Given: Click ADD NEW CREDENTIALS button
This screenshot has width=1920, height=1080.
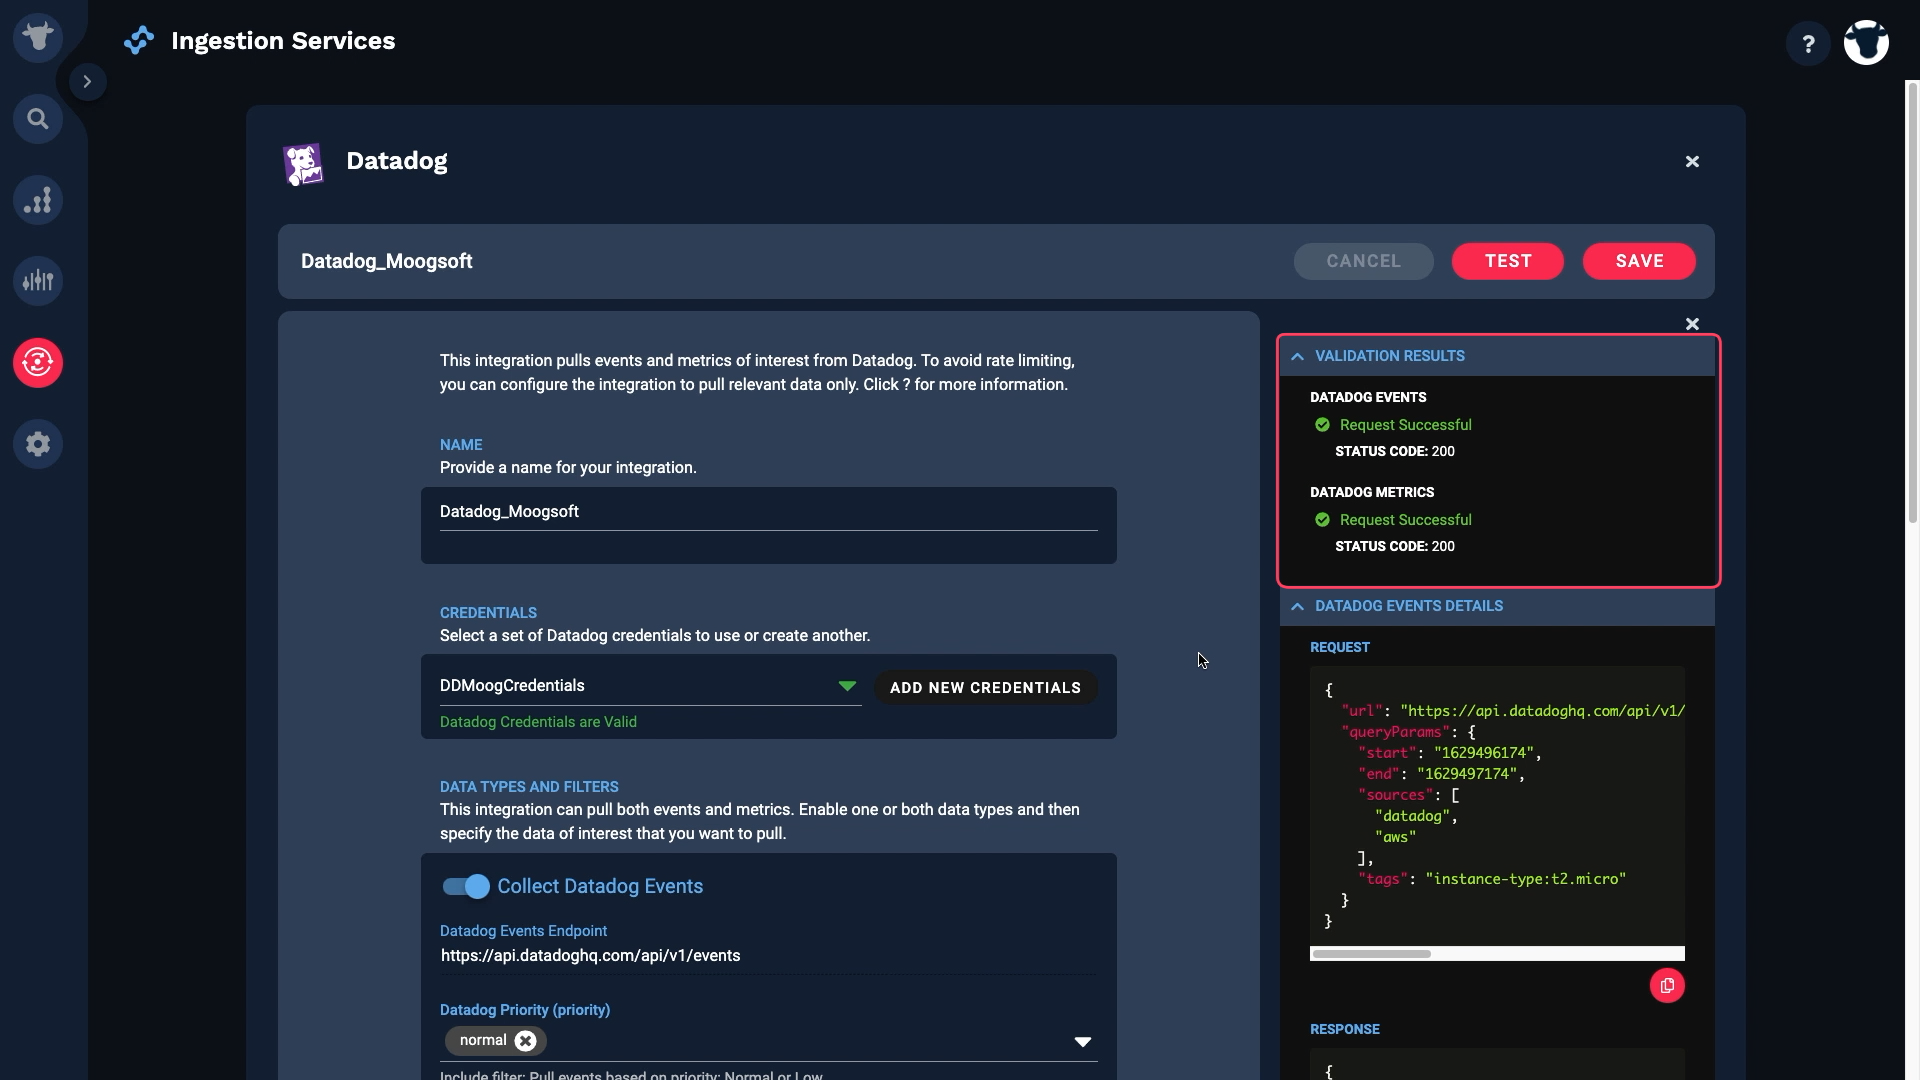Looking at the screenshot, I should point(985,688).
